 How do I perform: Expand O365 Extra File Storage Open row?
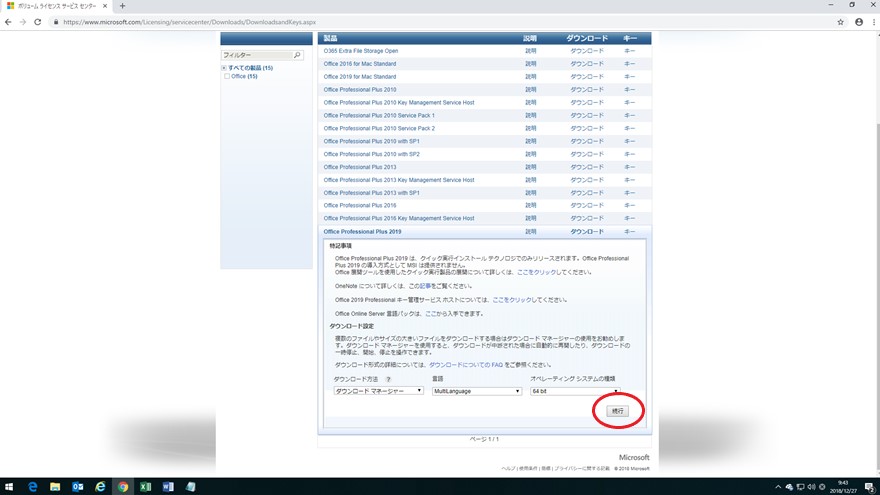coord(361,51)
